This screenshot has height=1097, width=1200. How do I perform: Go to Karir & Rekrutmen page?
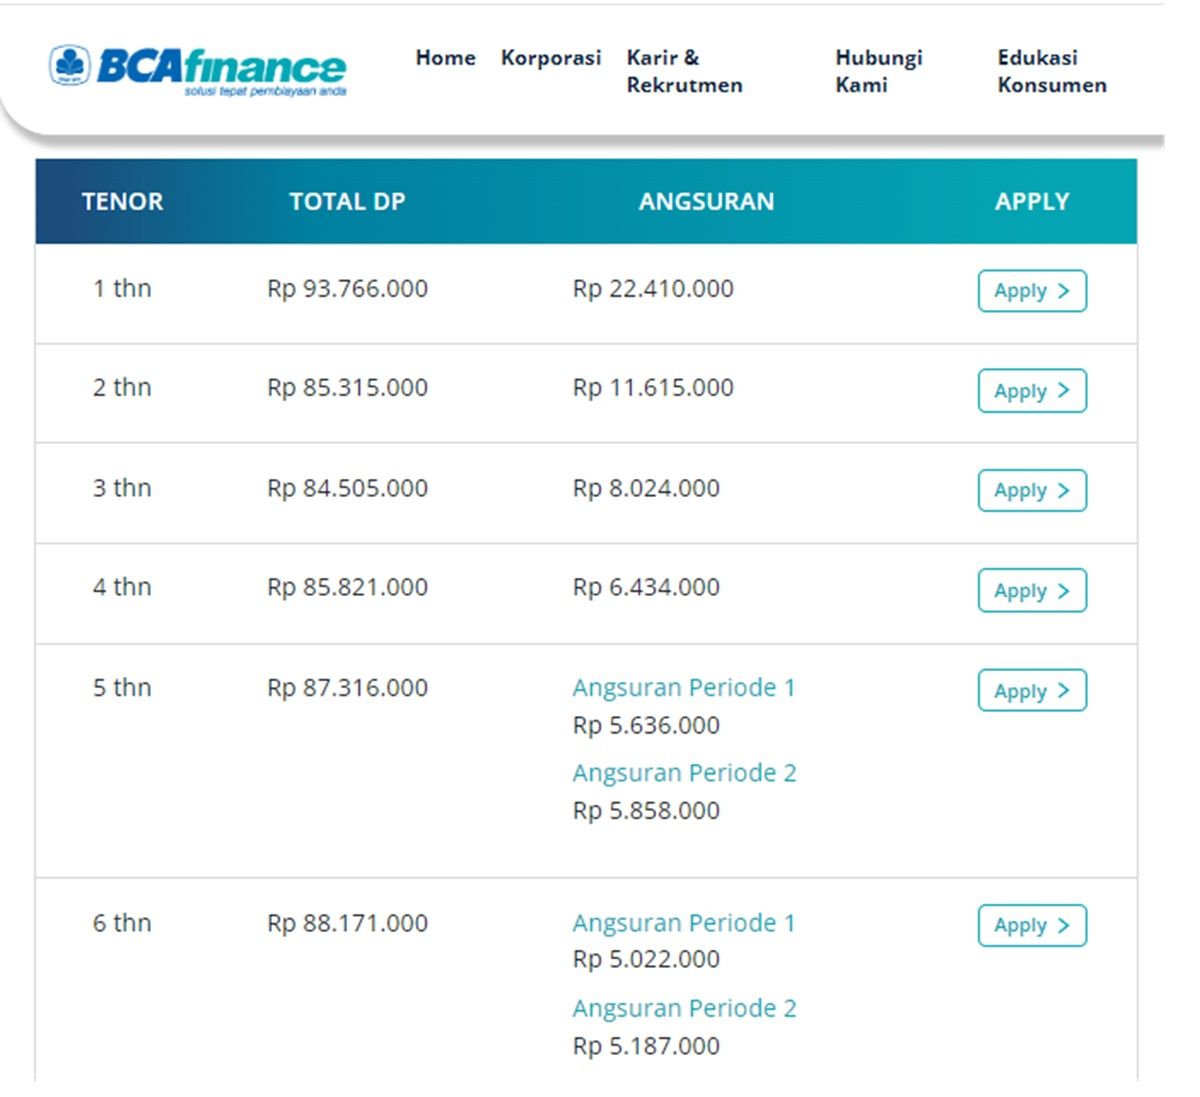click(684, 71)
